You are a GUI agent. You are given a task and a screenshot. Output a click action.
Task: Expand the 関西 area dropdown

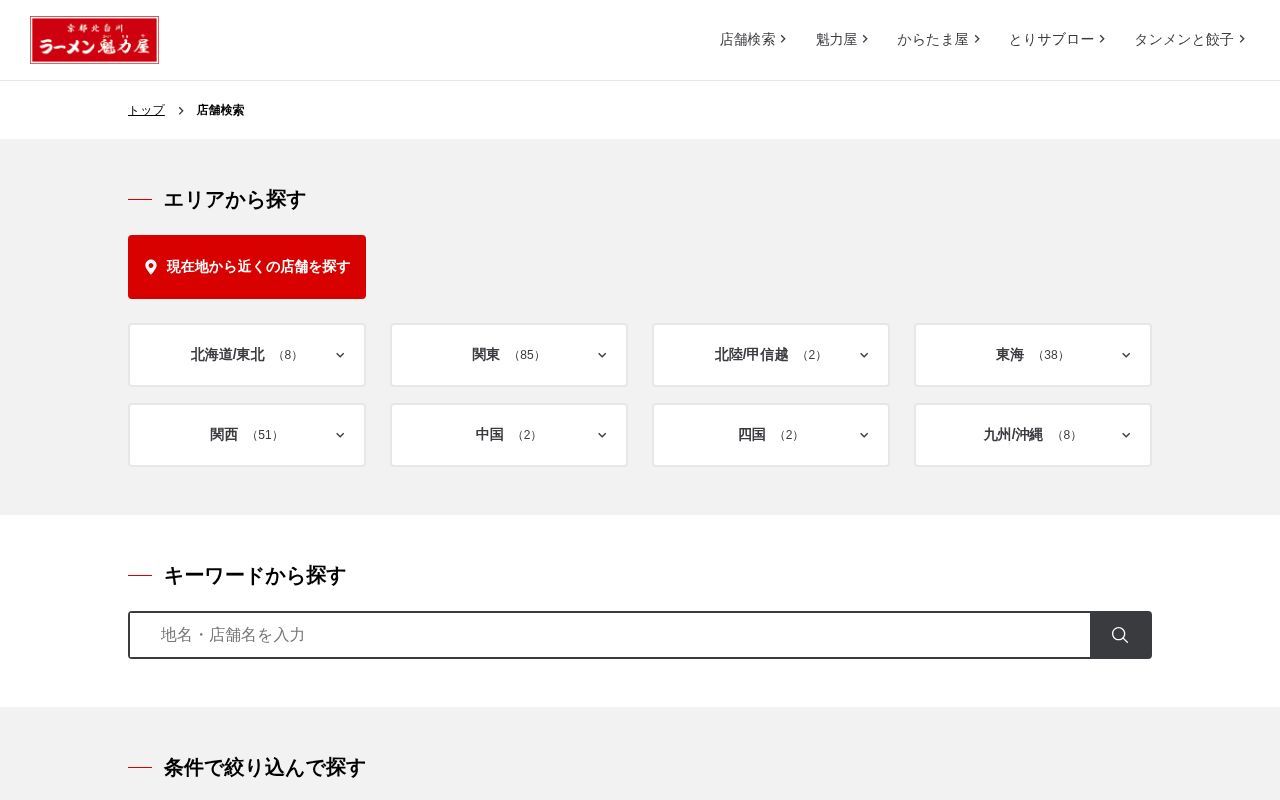[x=247, y=435]
